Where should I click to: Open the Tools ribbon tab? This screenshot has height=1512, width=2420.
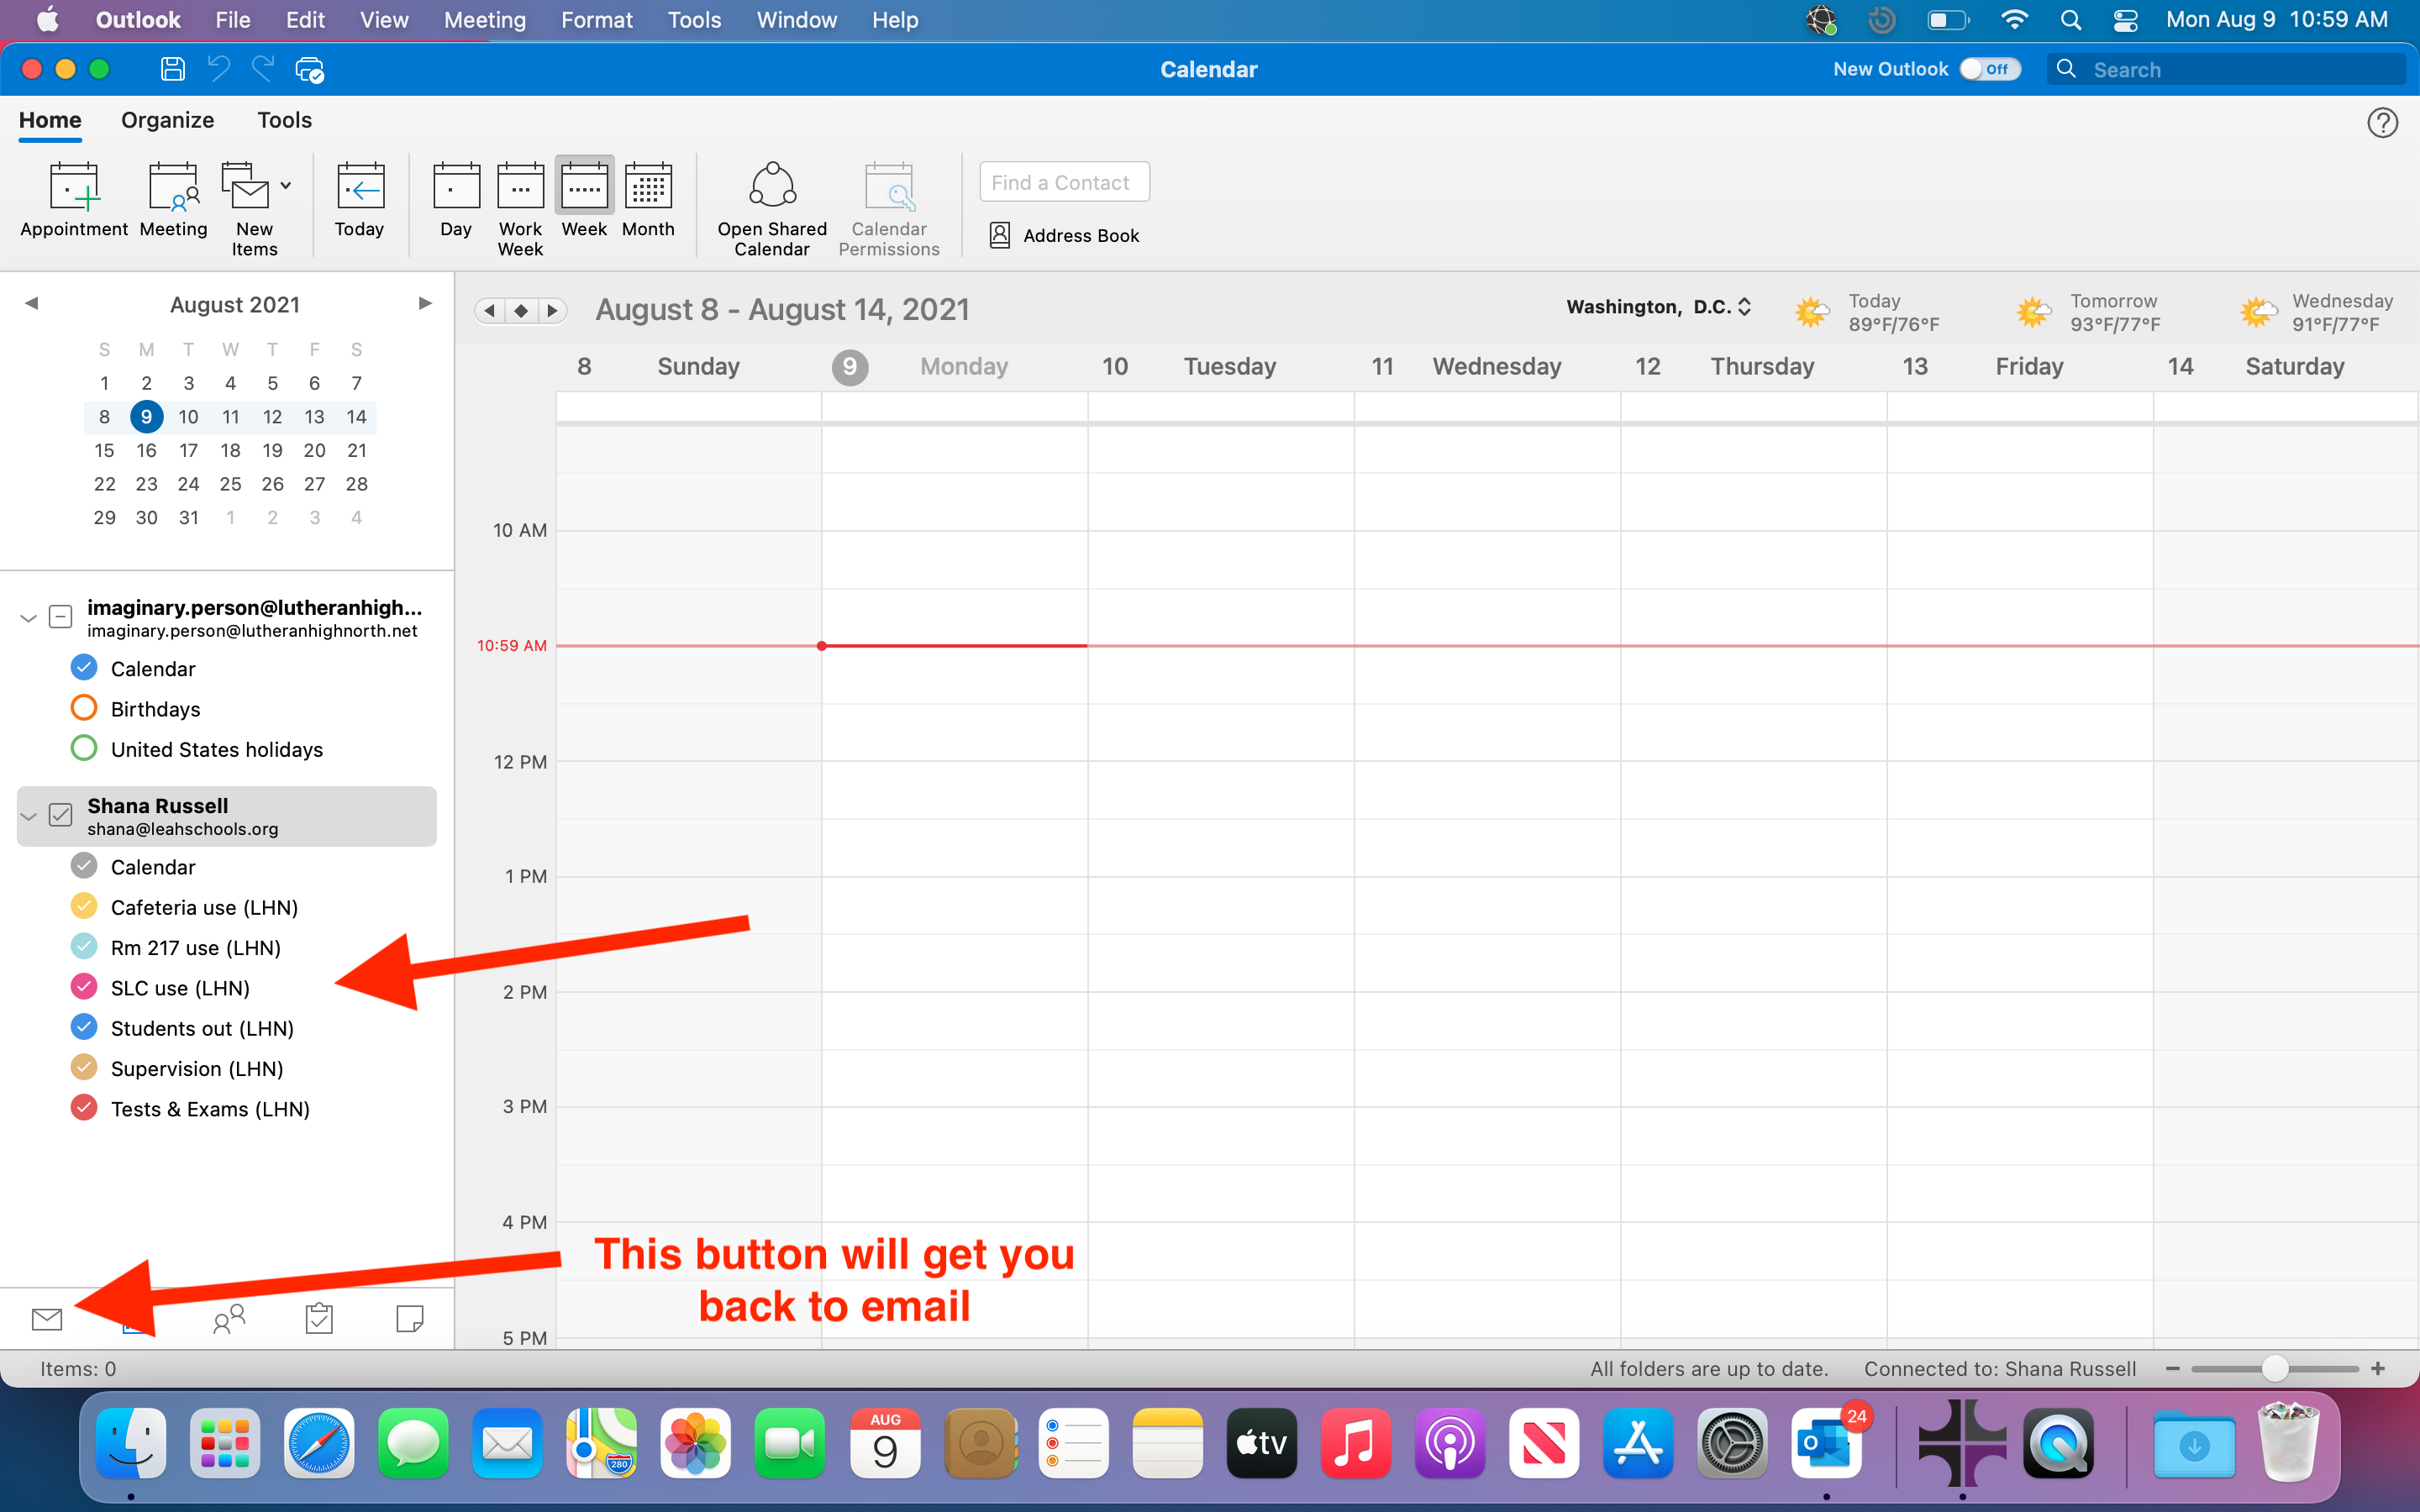(x=284, y=120)
